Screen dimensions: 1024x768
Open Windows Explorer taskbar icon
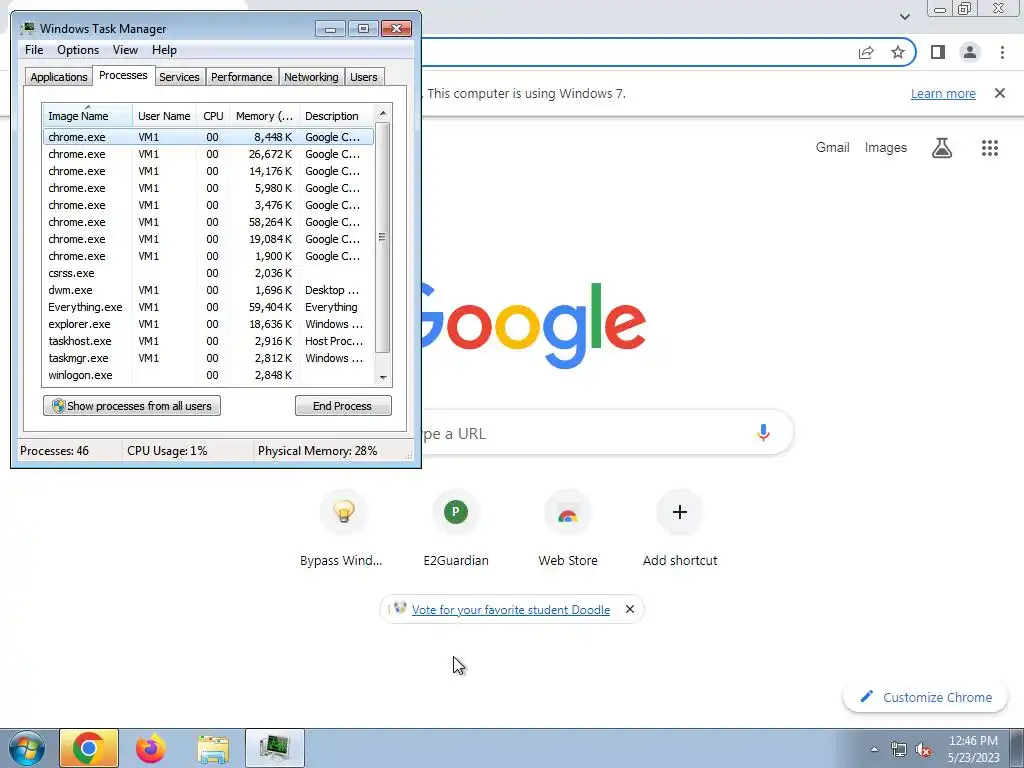point(213,748)
